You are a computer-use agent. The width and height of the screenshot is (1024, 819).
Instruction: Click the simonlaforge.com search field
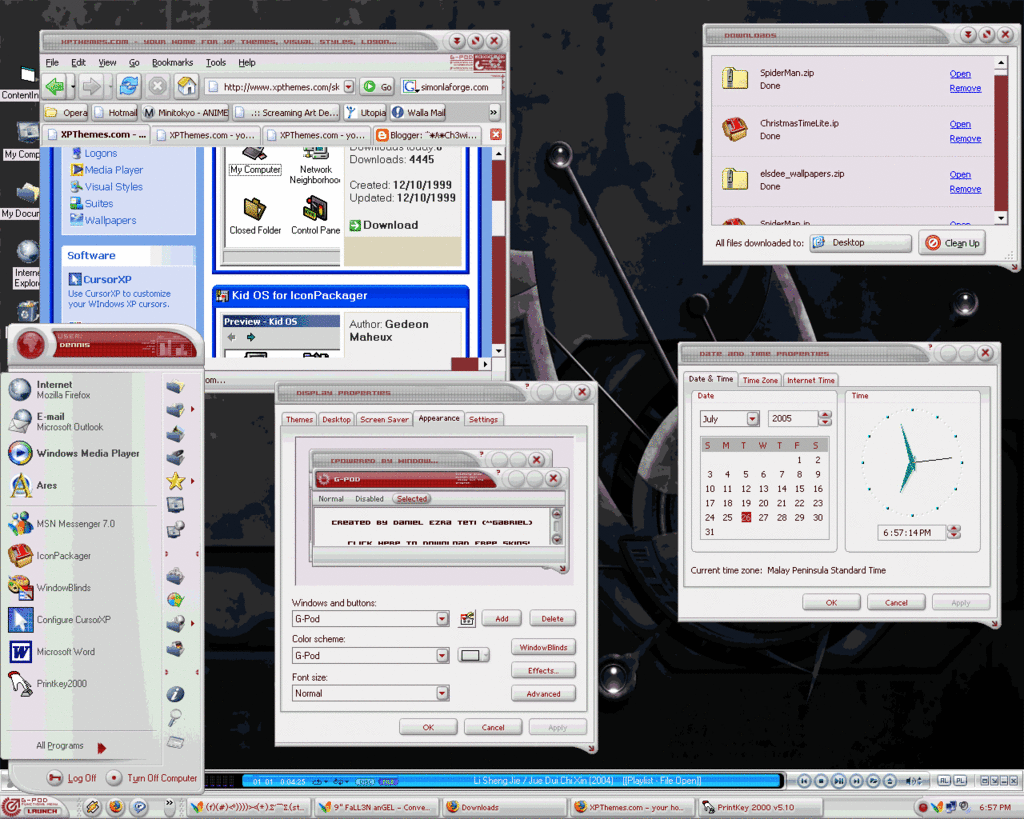(x=453, y=86)
